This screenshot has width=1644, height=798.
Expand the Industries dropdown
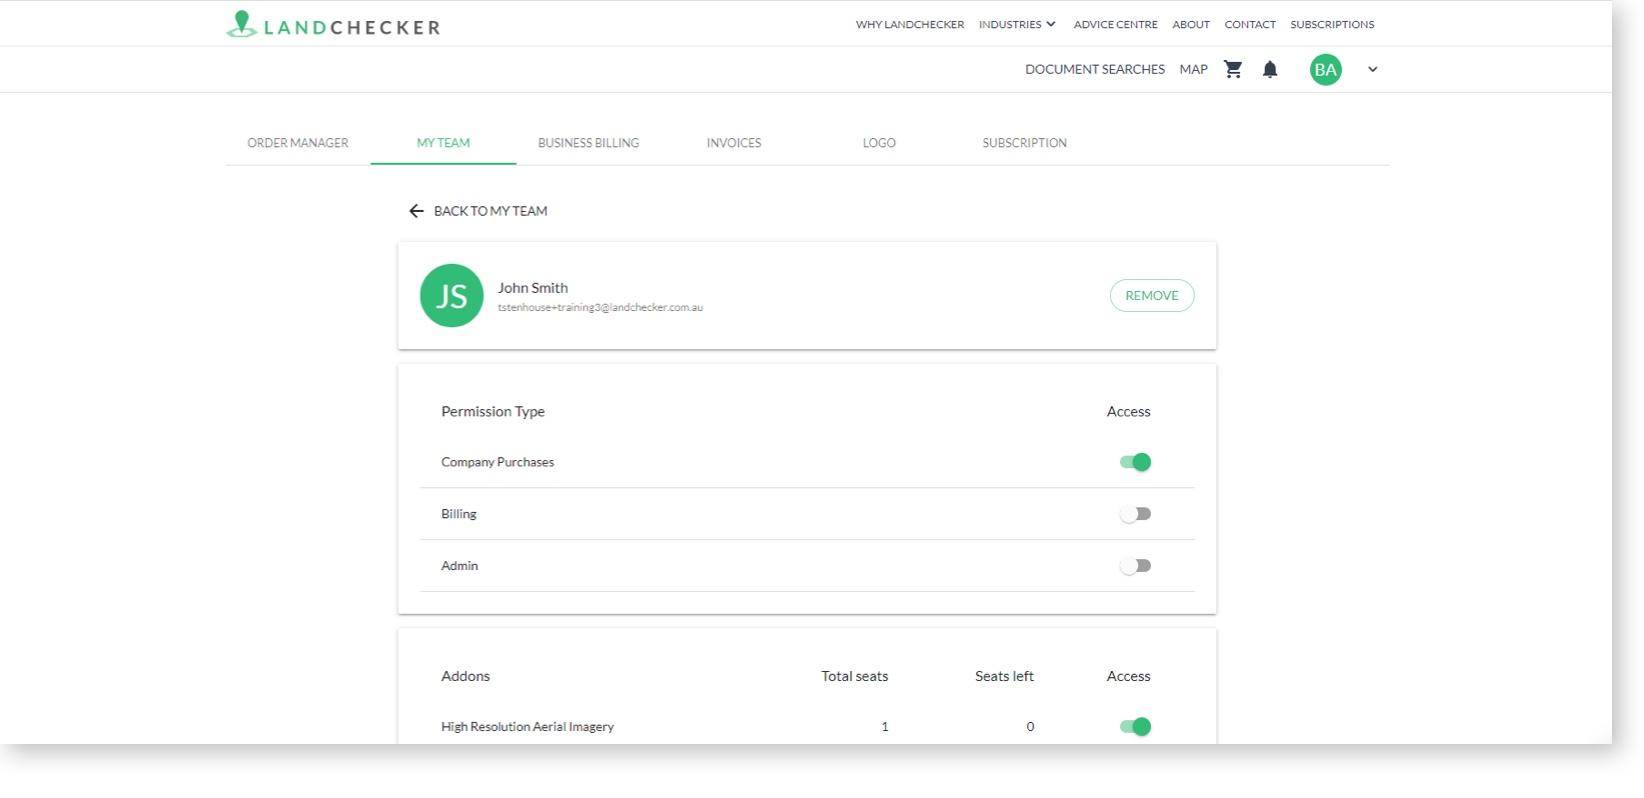coord(1017,24)
